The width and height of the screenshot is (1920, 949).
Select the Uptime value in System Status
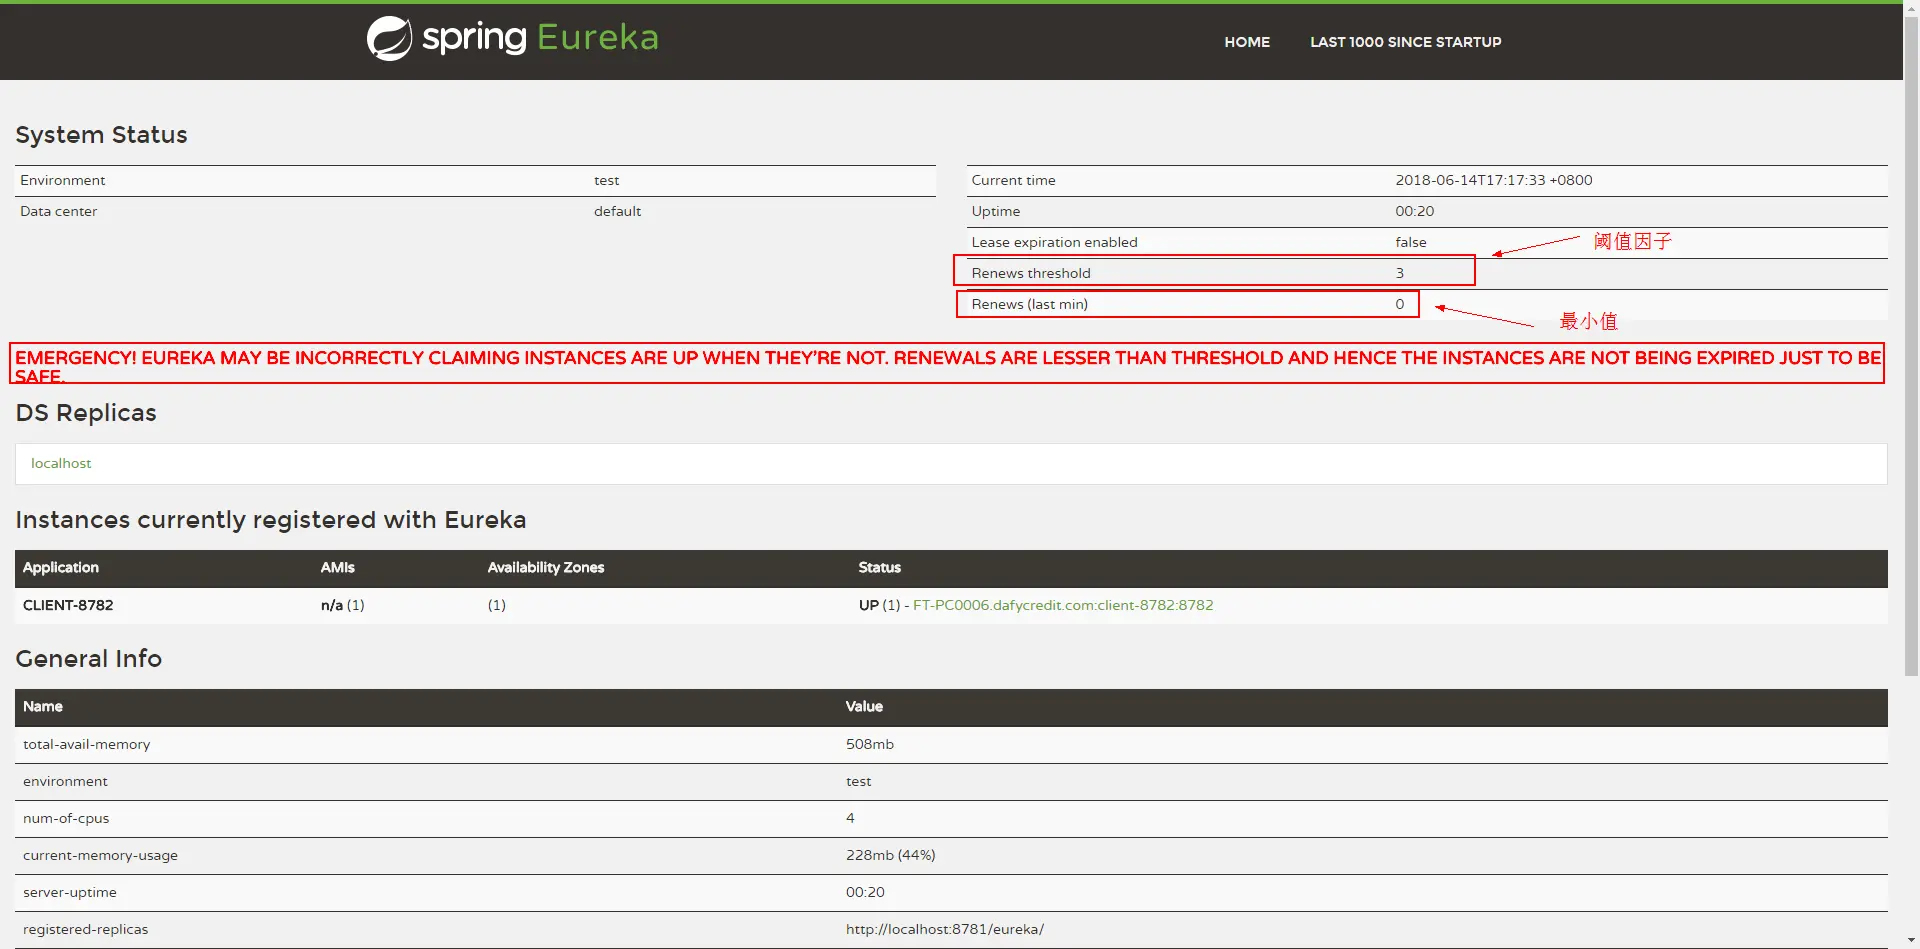[1415, 211]
